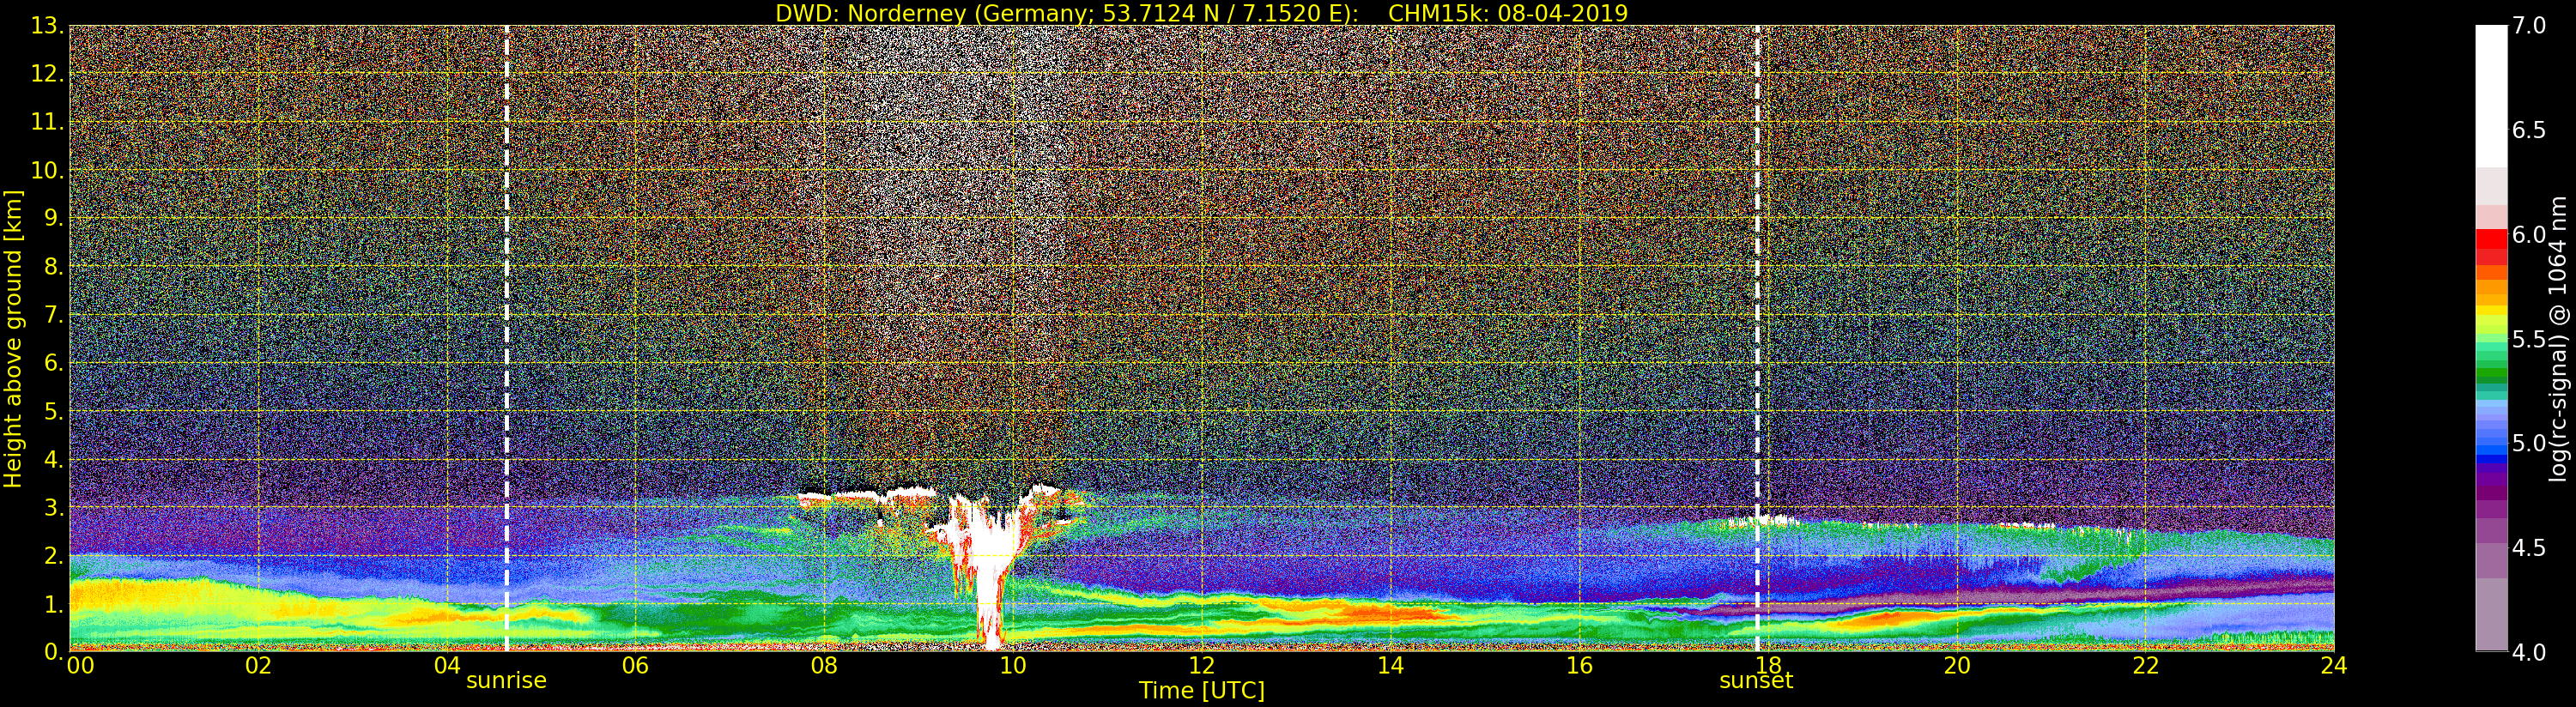
Task: Click the '3.' height tick label
Action: click(x=53, y=507)
